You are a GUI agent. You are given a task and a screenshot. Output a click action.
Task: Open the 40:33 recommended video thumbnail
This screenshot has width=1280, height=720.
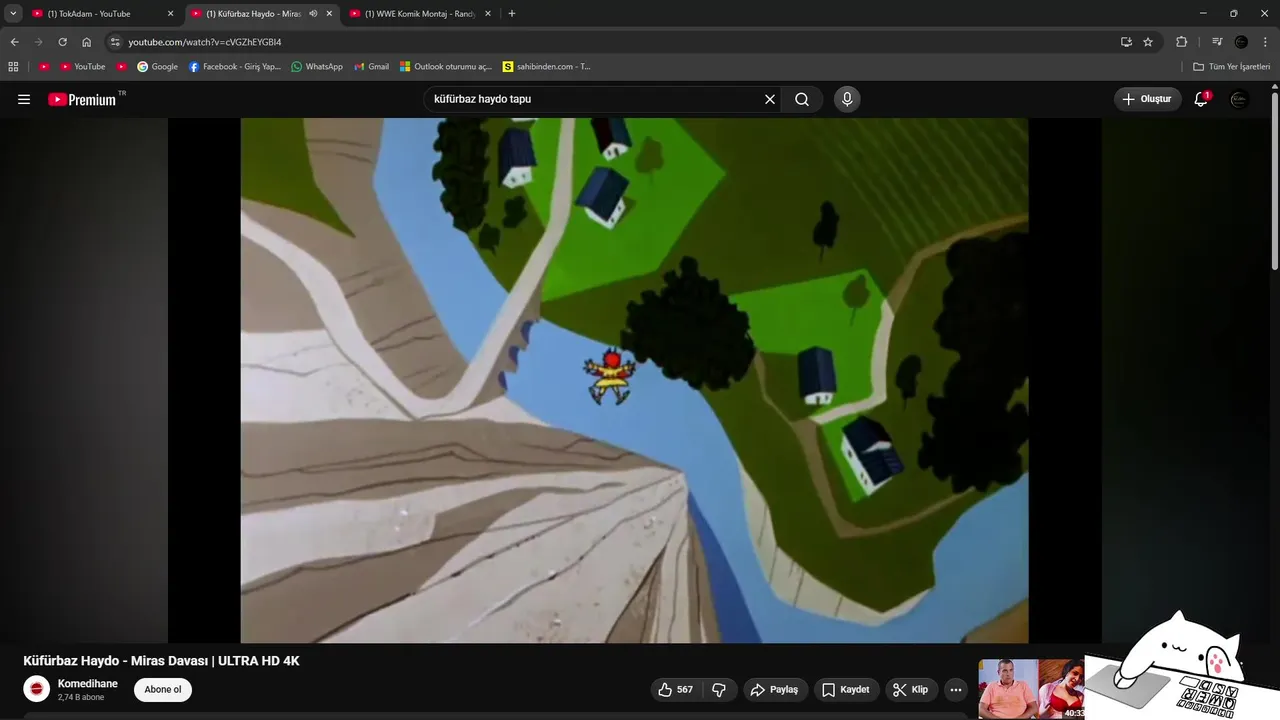point(1031,688)
